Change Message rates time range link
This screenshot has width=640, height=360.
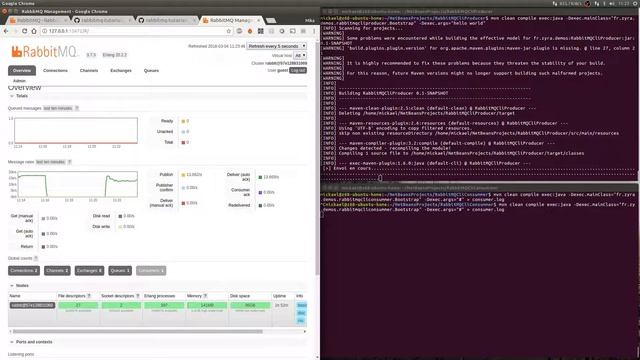pos(51,162)
